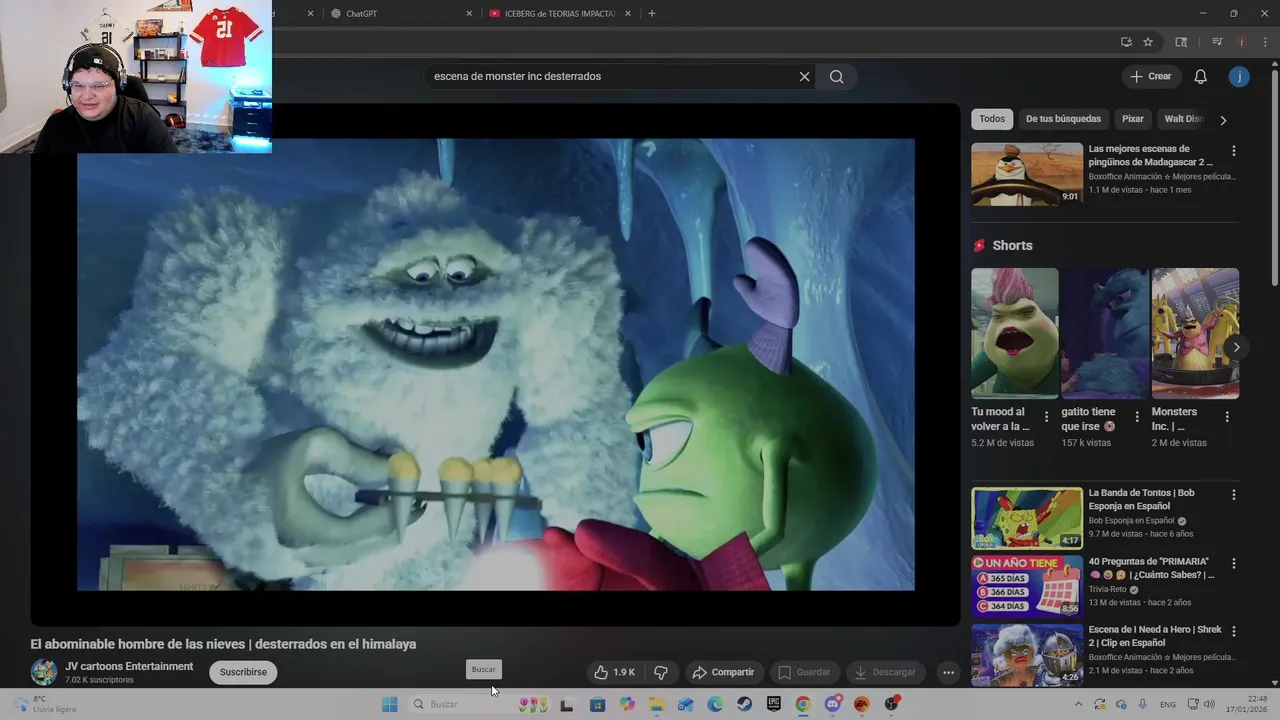Image resolution: width=1280 pixels, height=720 pixels.
Task: Open the YouTube account avatar menu
Action: point(1239,76)
